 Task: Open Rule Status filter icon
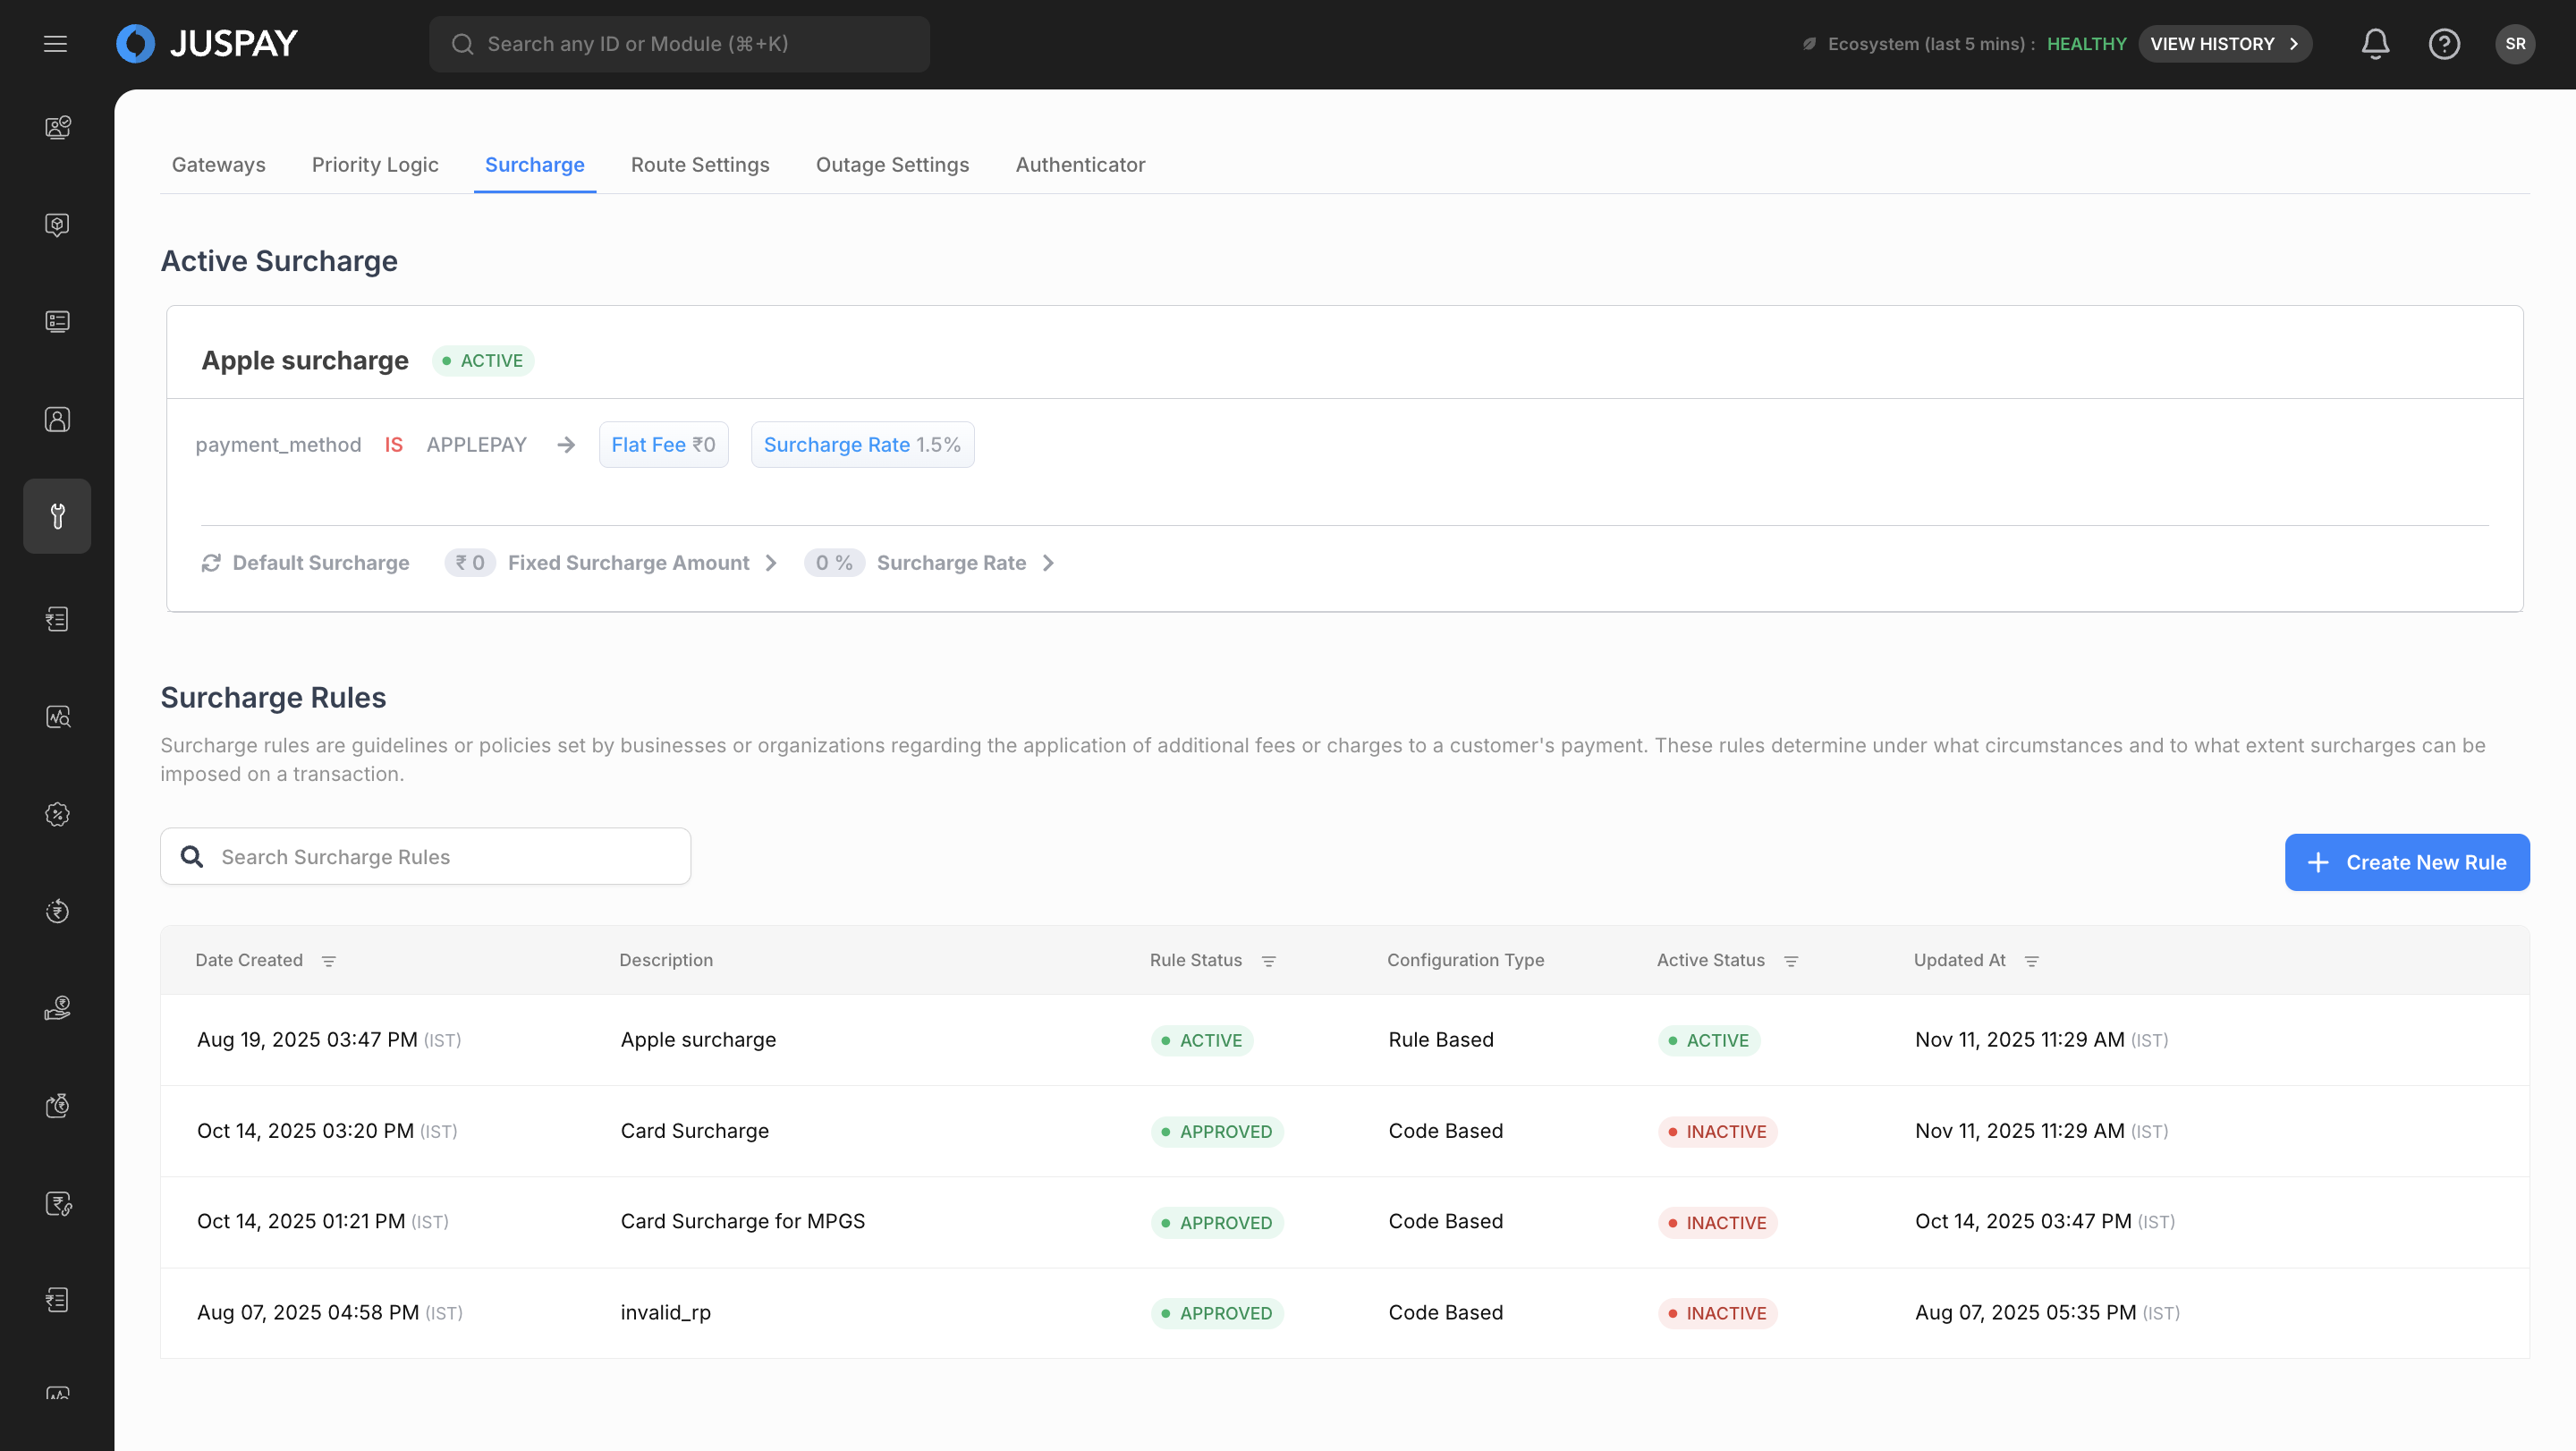[1269, 961]
